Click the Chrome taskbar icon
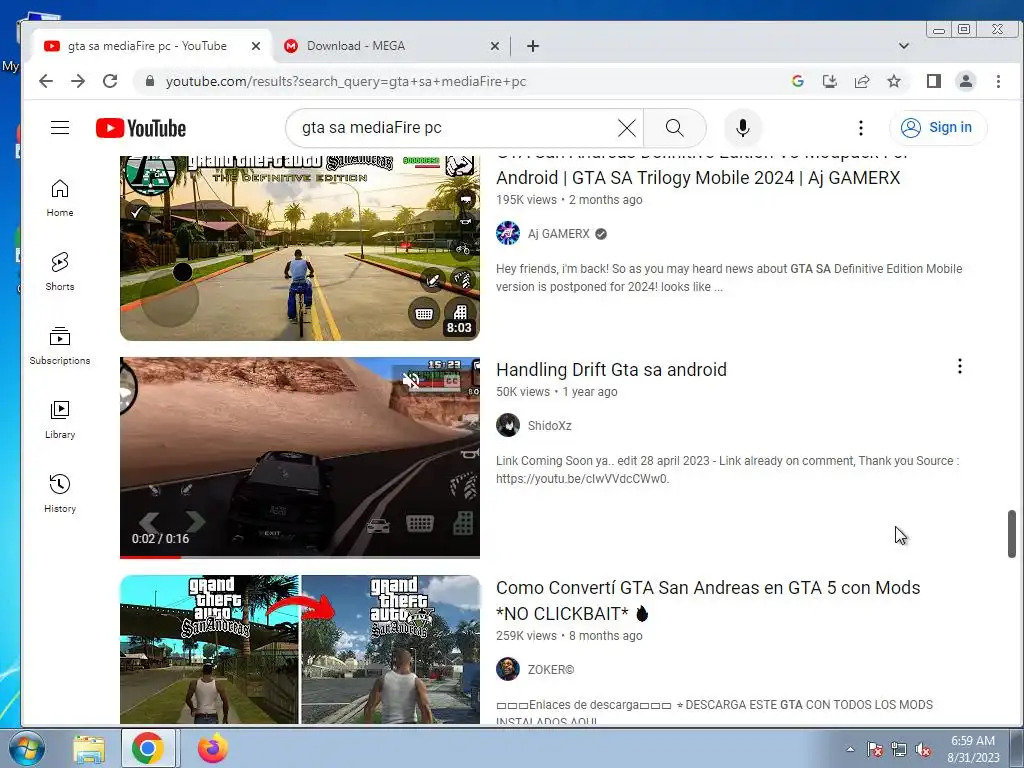The height and width of the screenshot is (768, 1024). pos(148,748)
